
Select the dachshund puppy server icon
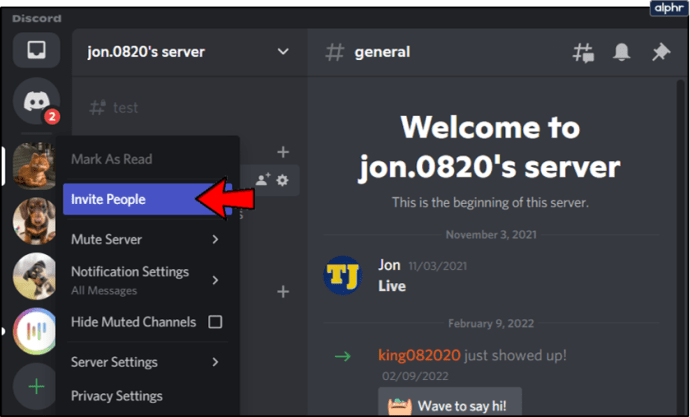(34, 221)
